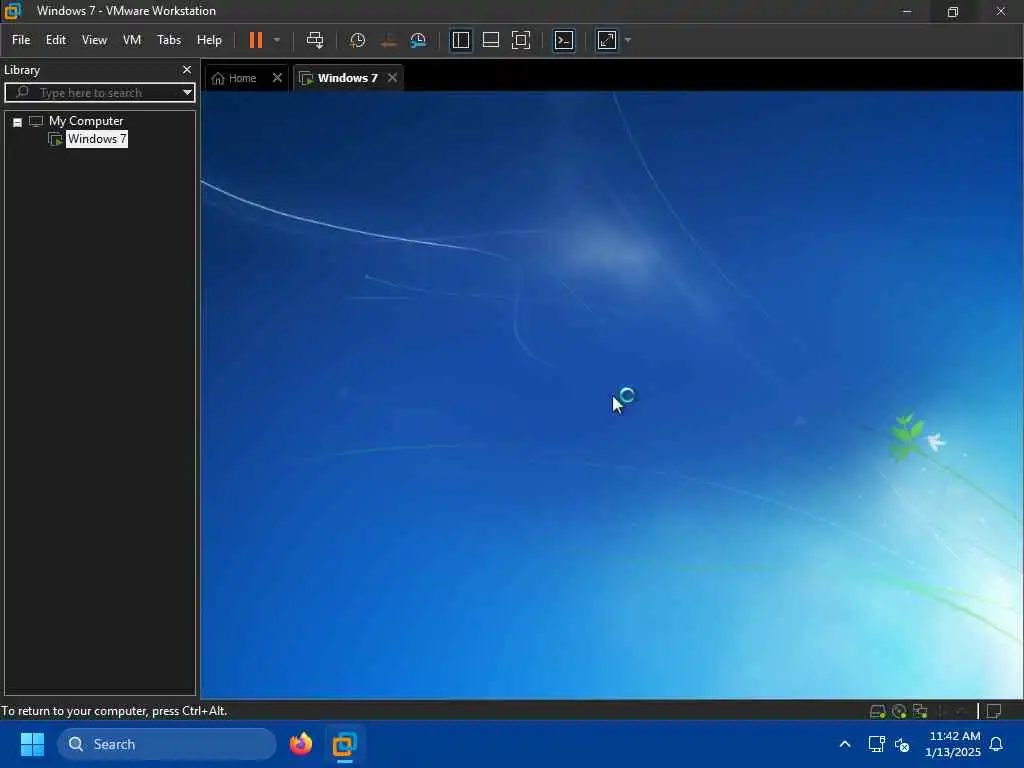Screen dimensions: 1024x768
Task: Click the network adapter status bar icon
Action: (x=920, y=711)
